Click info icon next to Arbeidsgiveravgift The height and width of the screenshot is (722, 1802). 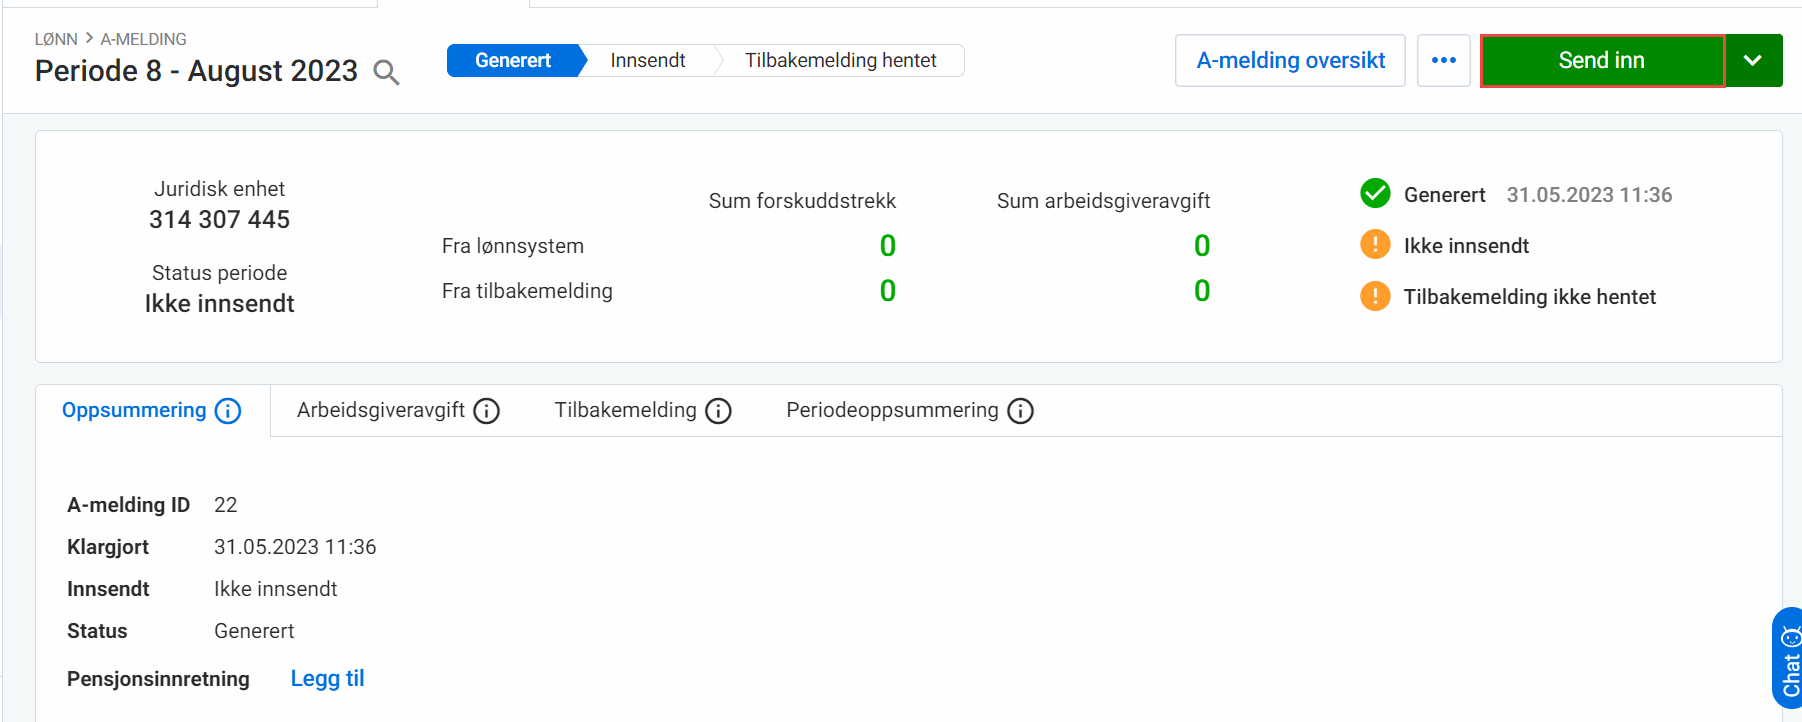[487, 411]
